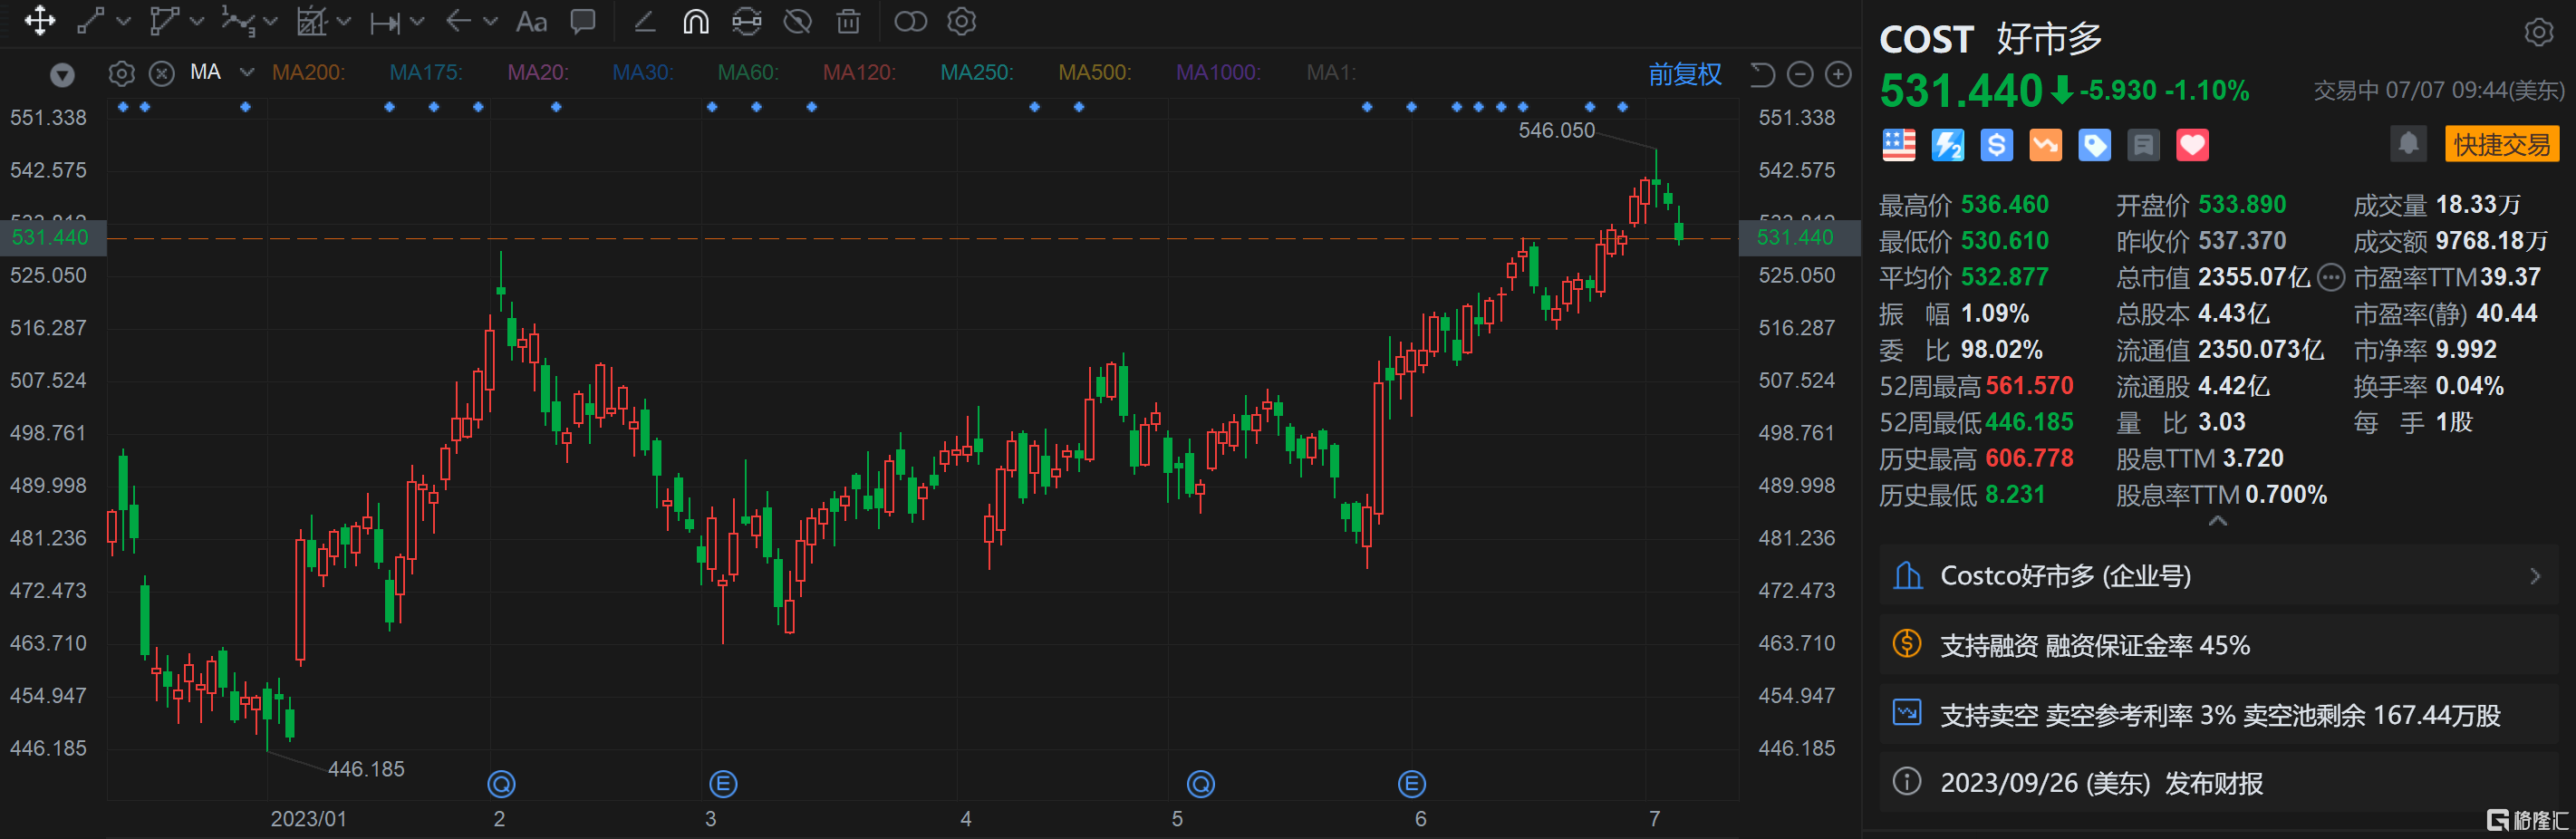Click the orange downtrend short-sell icon
Image resolution: width=2576 pixels, height=839 pixels.
pyautogui.click(x=2045, y=145)
